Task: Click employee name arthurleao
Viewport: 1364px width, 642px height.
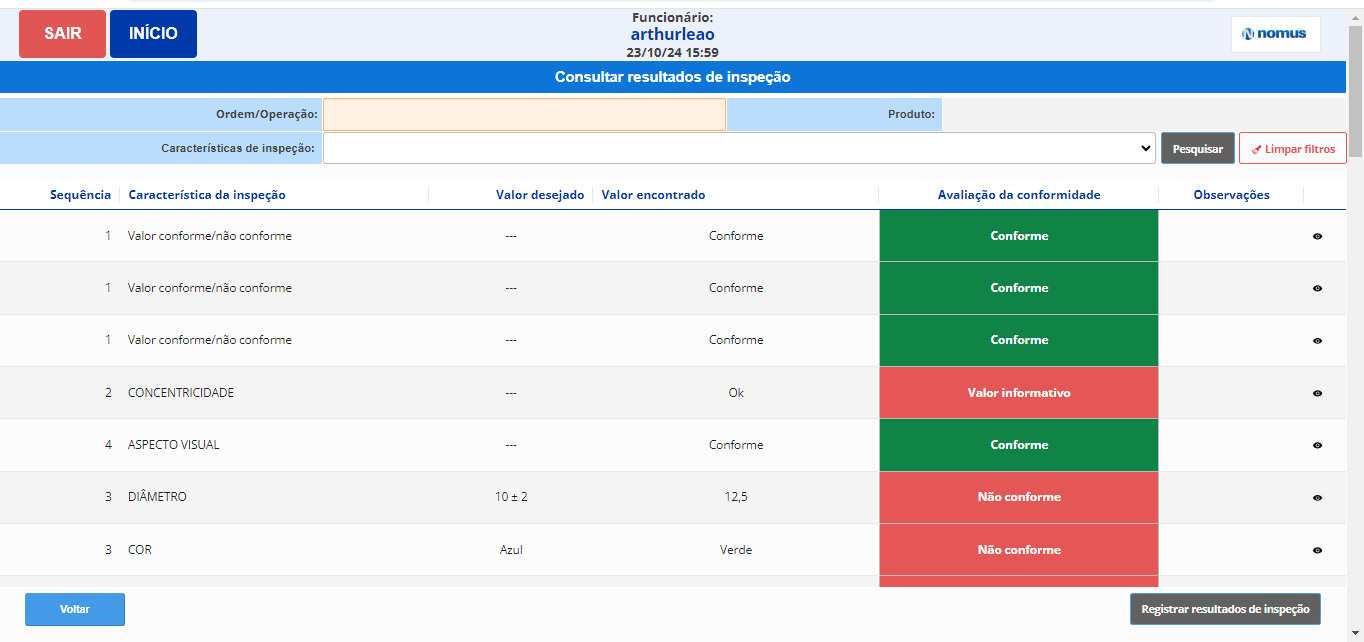Action: point(672,34)
